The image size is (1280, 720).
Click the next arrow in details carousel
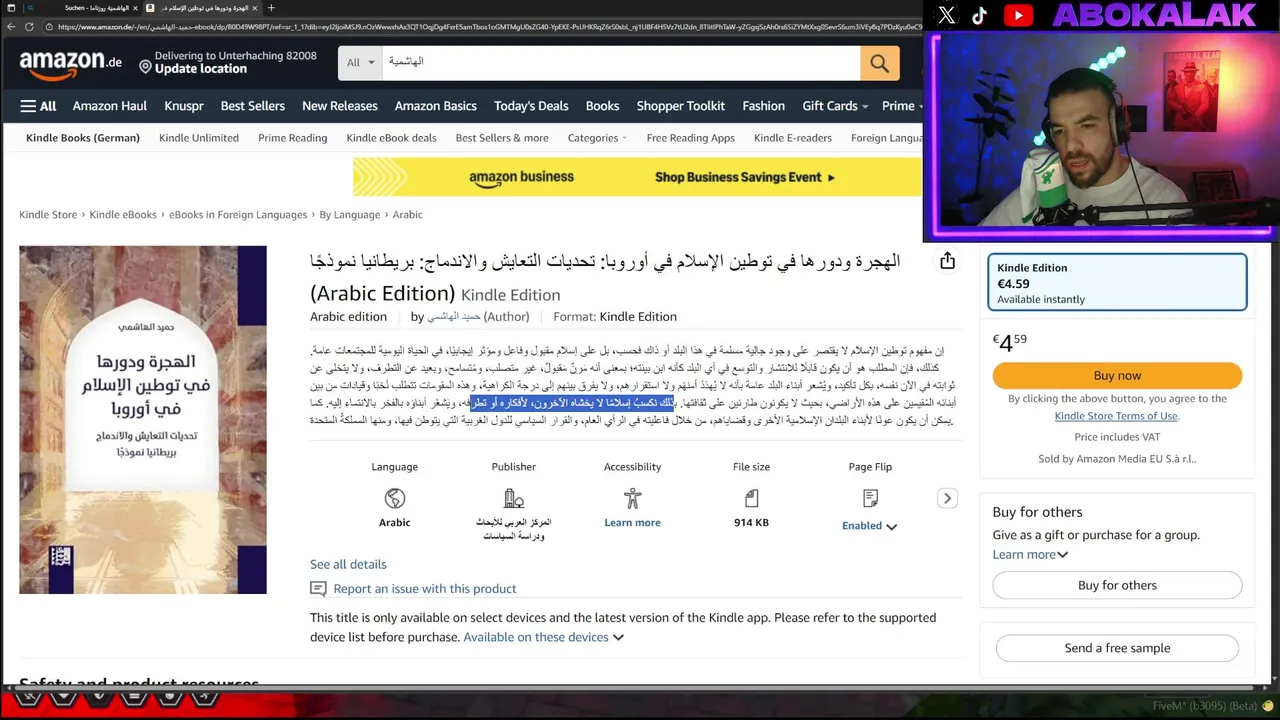pyautogui.click(x=947, y=498)
